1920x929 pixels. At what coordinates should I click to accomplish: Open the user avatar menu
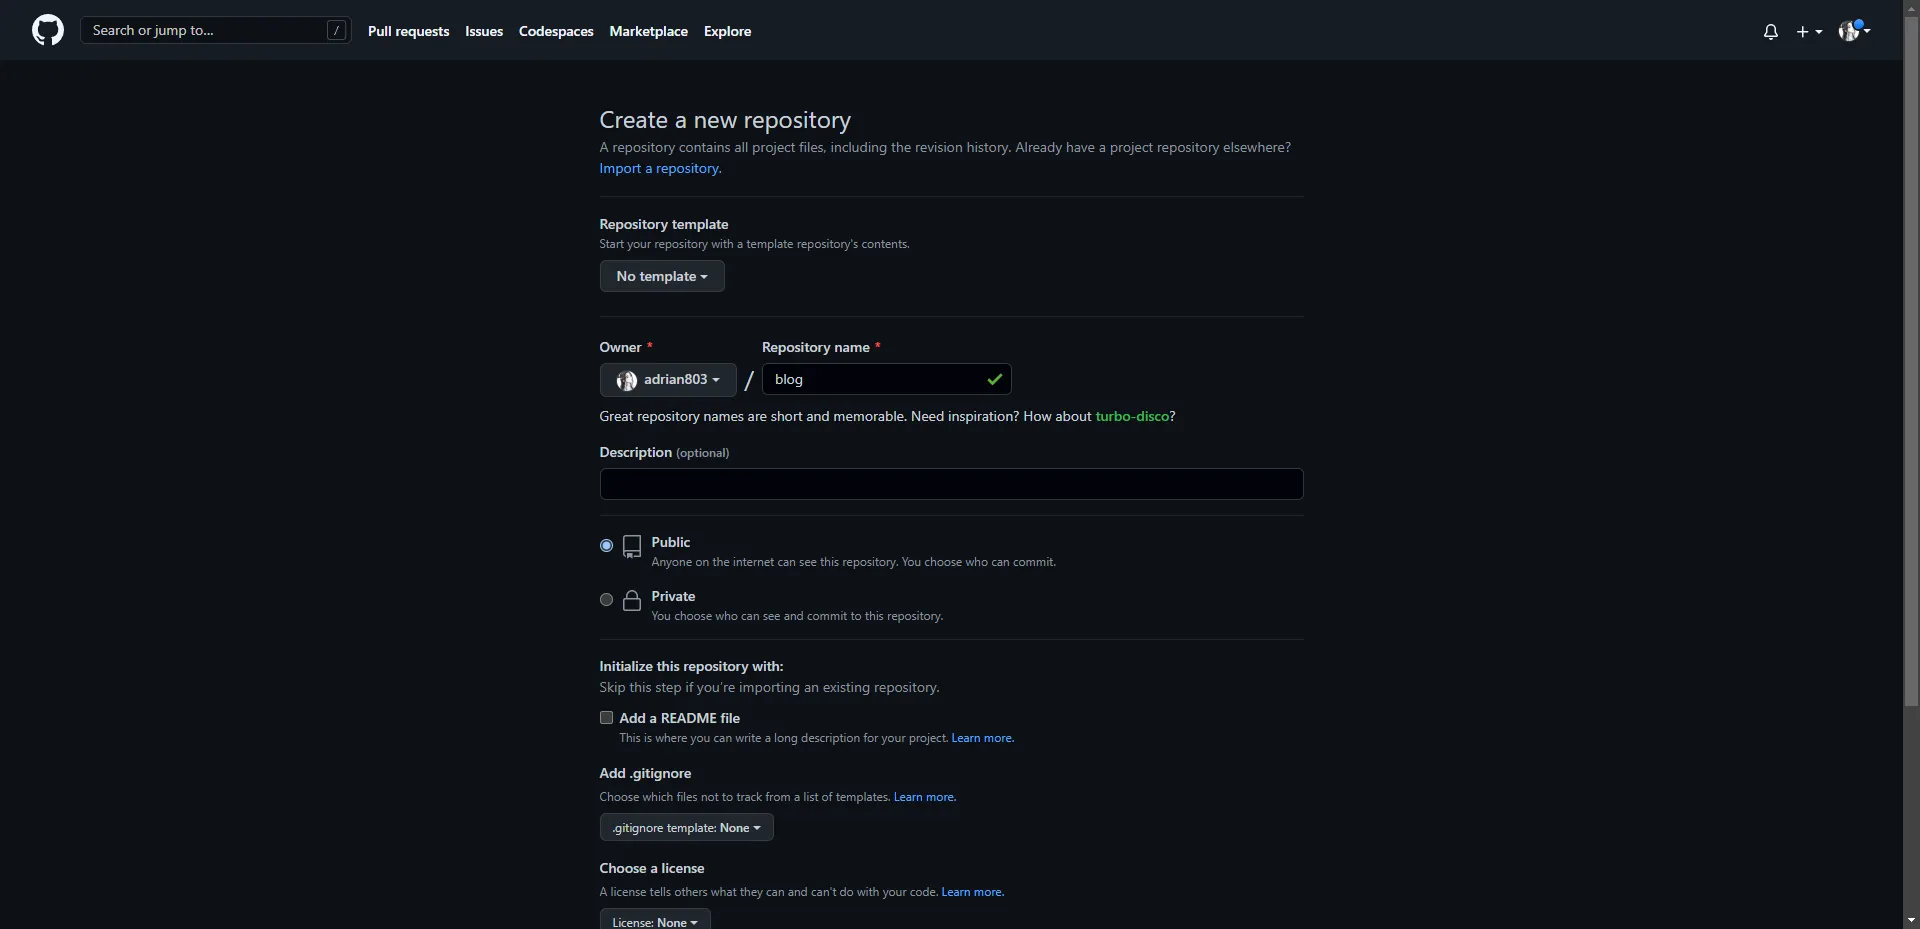1853,31
